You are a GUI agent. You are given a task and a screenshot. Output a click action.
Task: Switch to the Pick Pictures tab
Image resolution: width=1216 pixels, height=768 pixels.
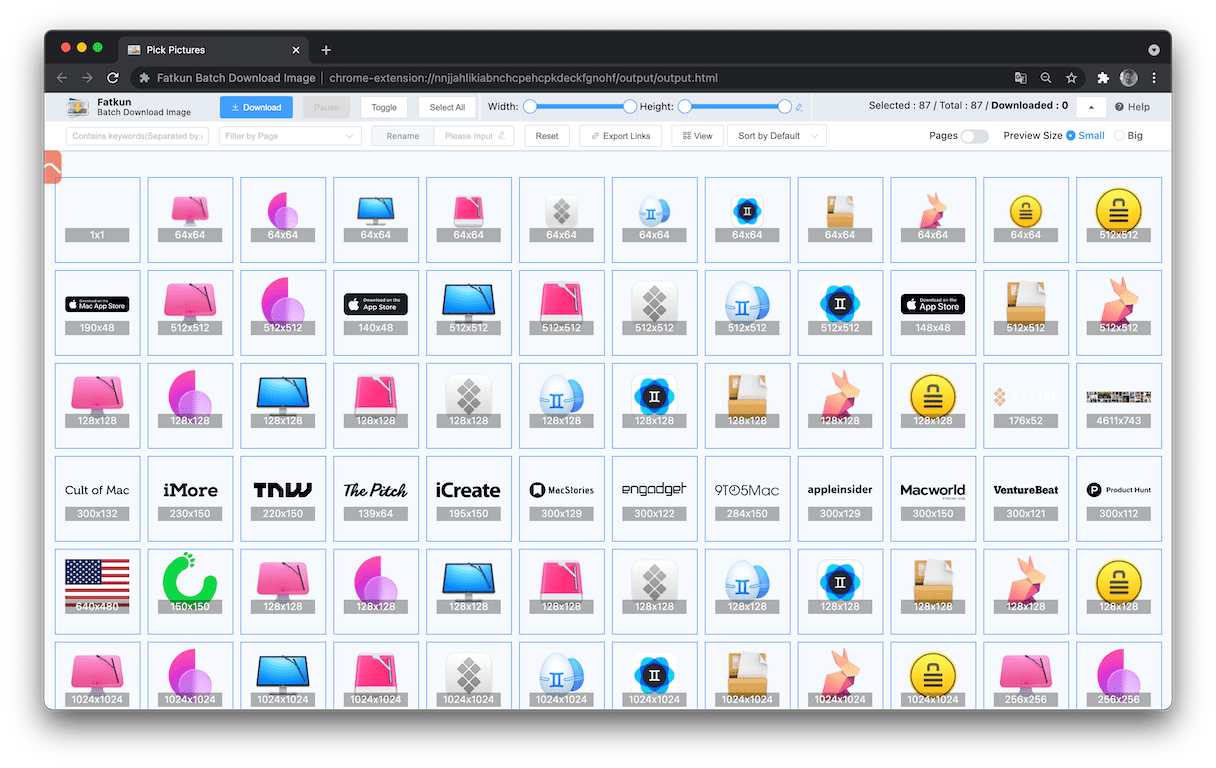(212, 50)
